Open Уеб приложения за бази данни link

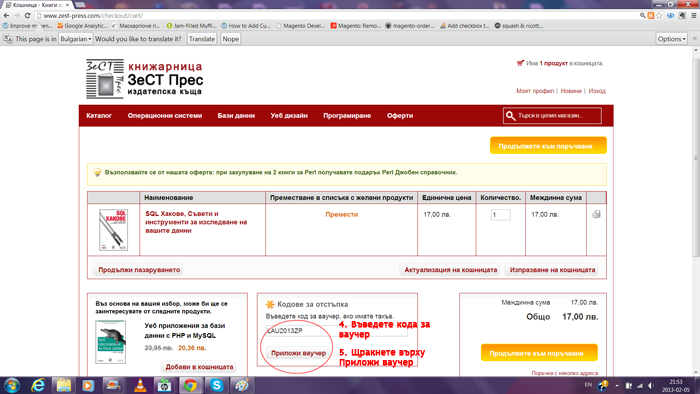[x=185, y=331]
